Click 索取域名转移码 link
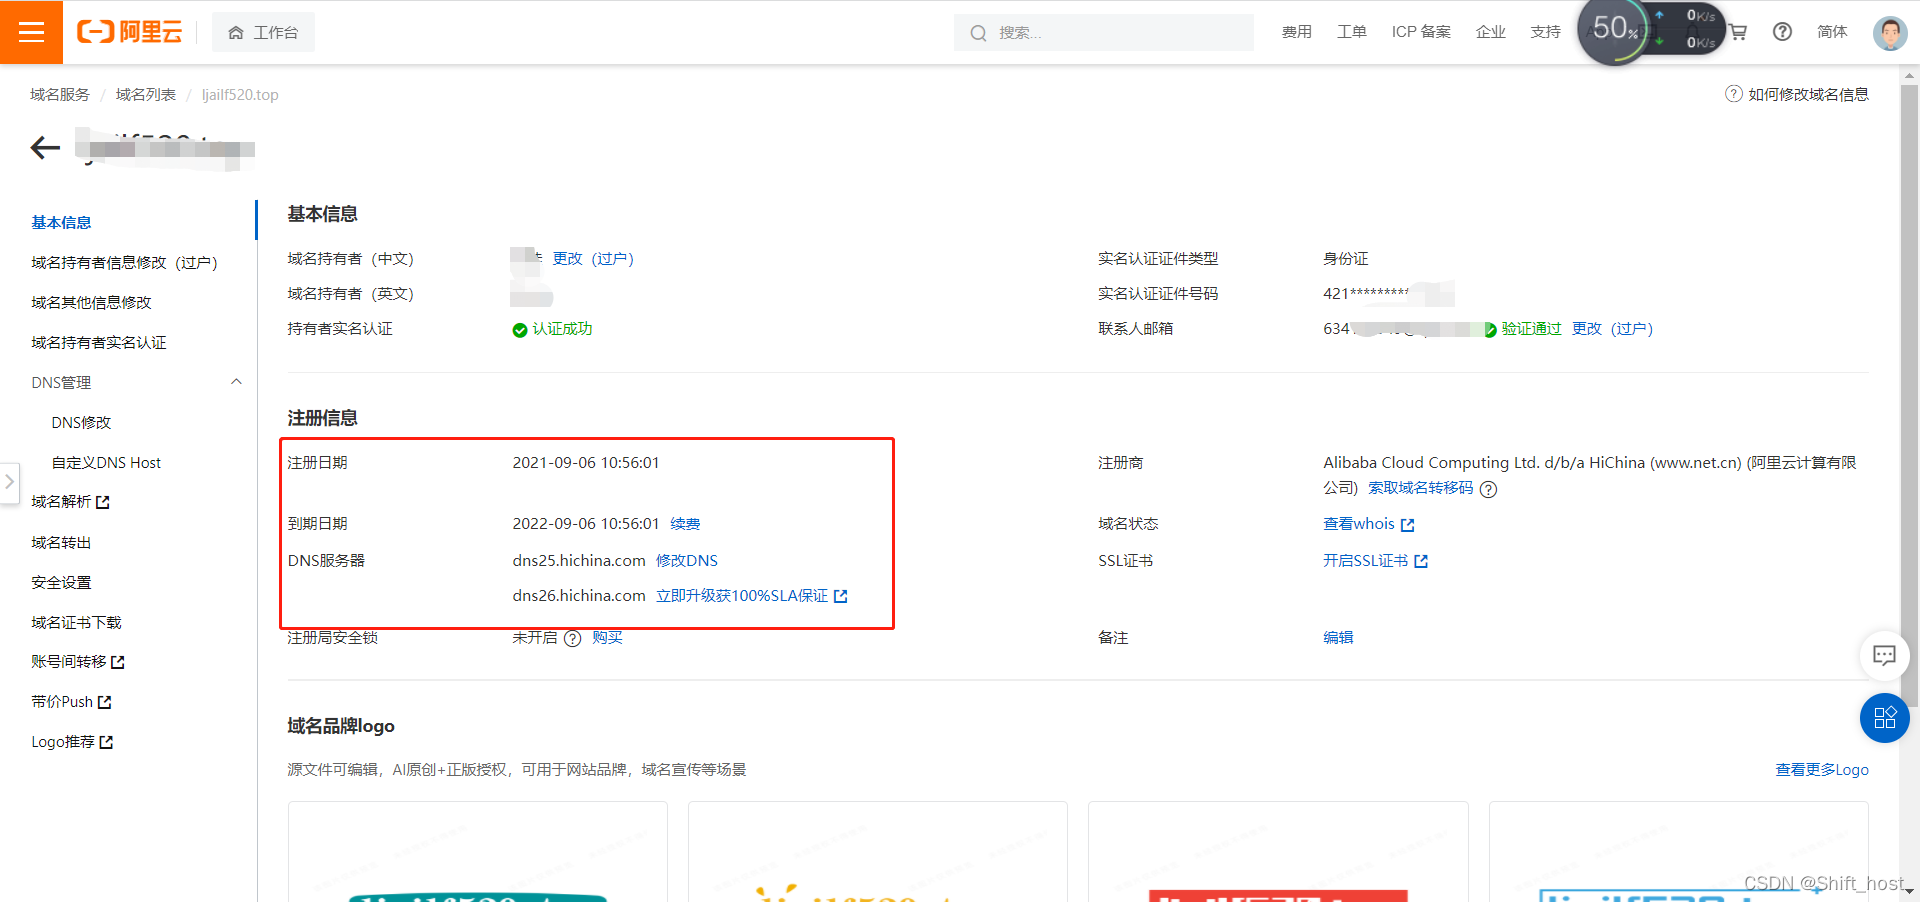1920x902 pixels. (x=1420, y=487)
